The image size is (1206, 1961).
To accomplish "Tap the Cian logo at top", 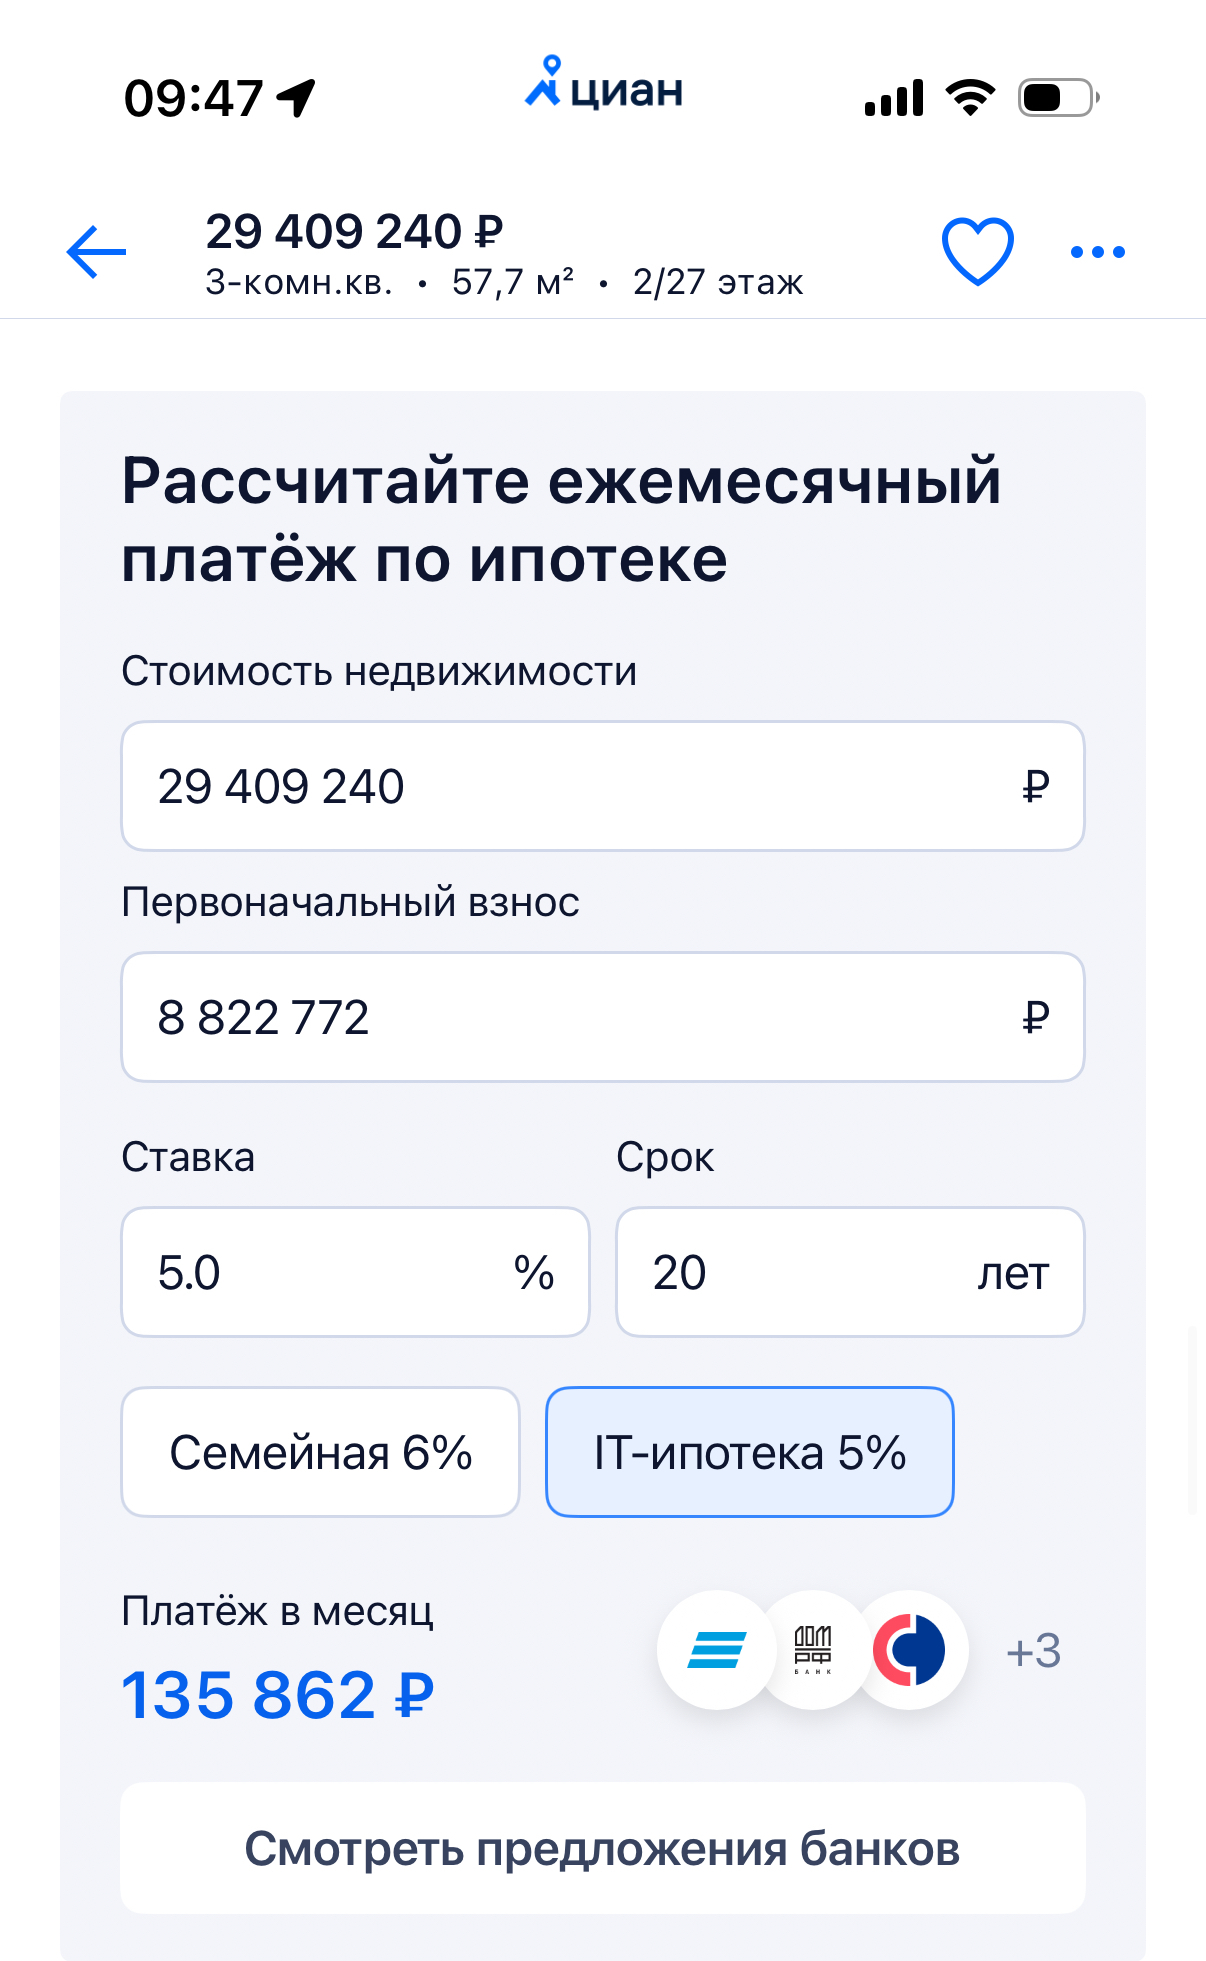I will pos(604,86).
